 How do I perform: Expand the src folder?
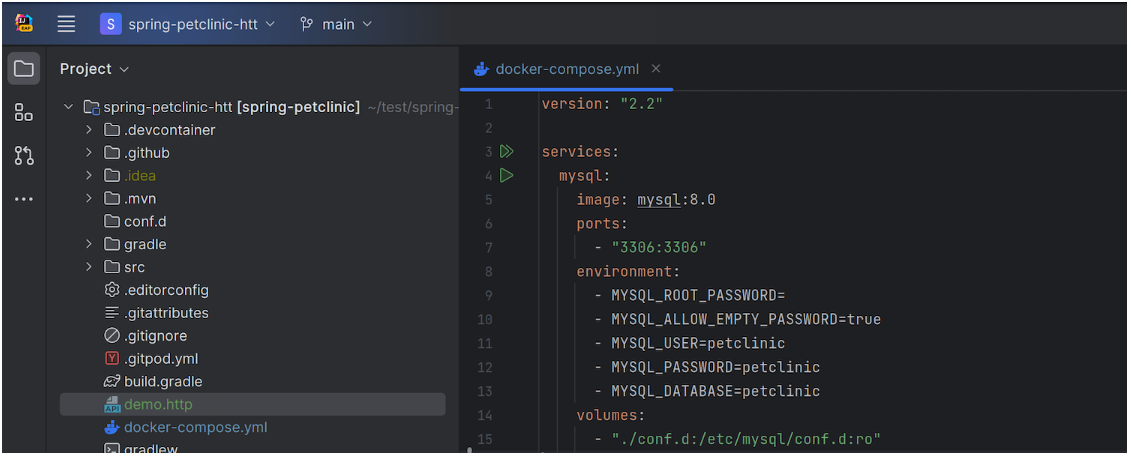click(x=89, y=267)
